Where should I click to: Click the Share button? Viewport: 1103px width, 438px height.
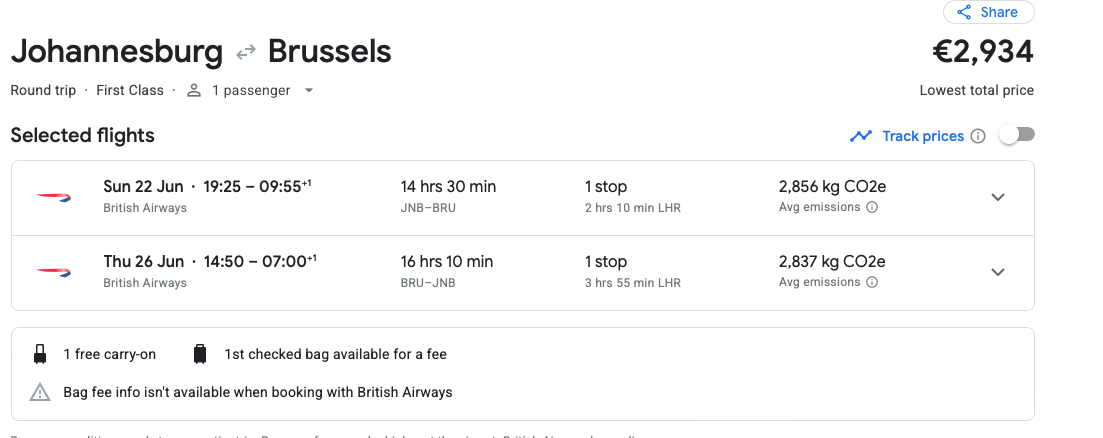(988, 12)
